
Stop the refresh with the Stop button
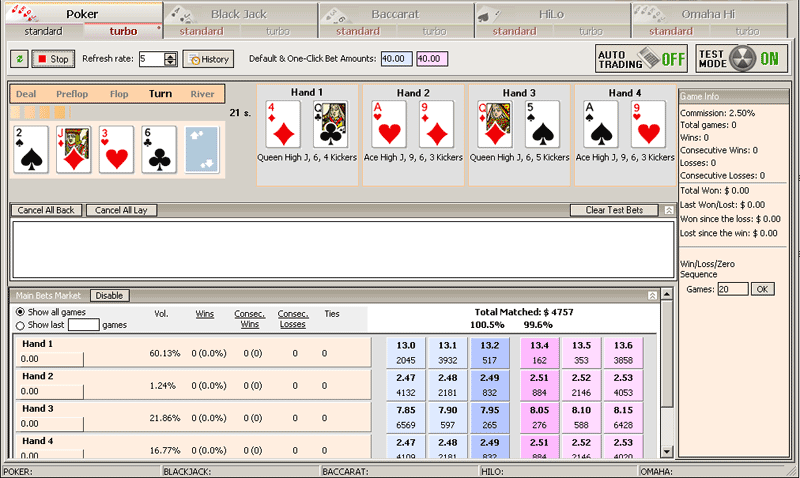[53, 59]
